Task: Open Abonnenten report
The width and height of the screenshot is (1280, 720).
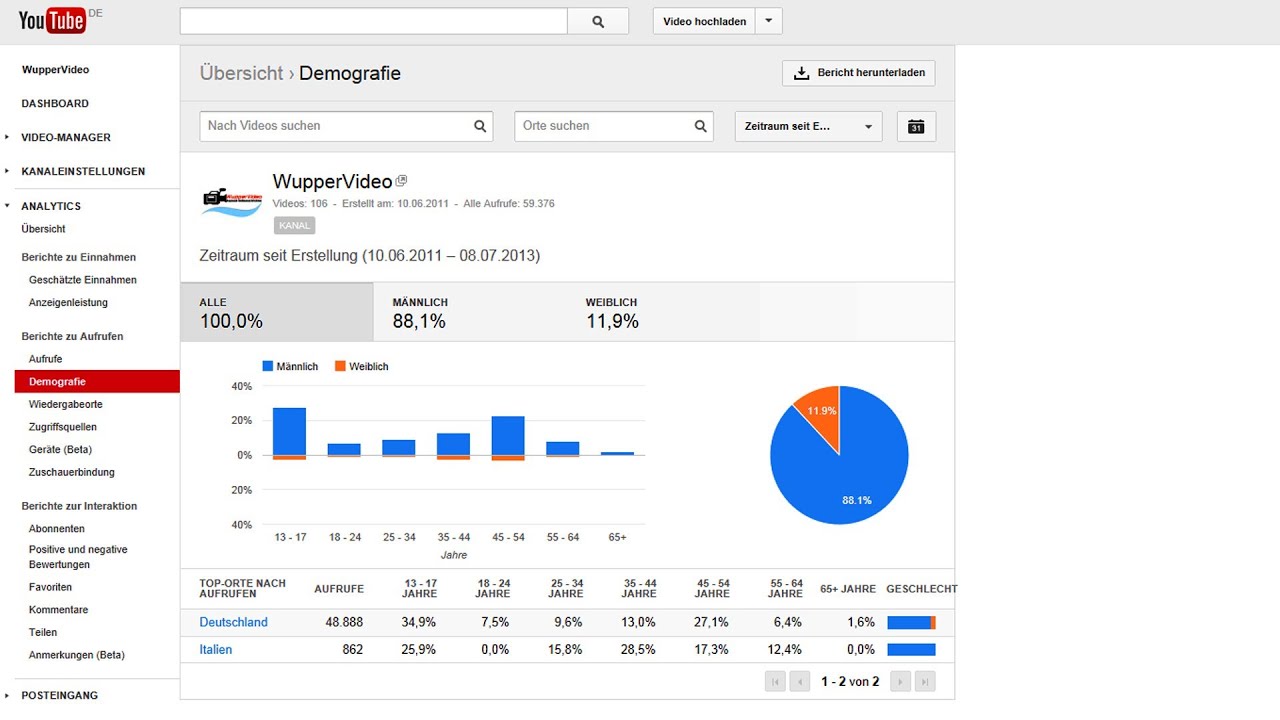Action: [57, 529]
